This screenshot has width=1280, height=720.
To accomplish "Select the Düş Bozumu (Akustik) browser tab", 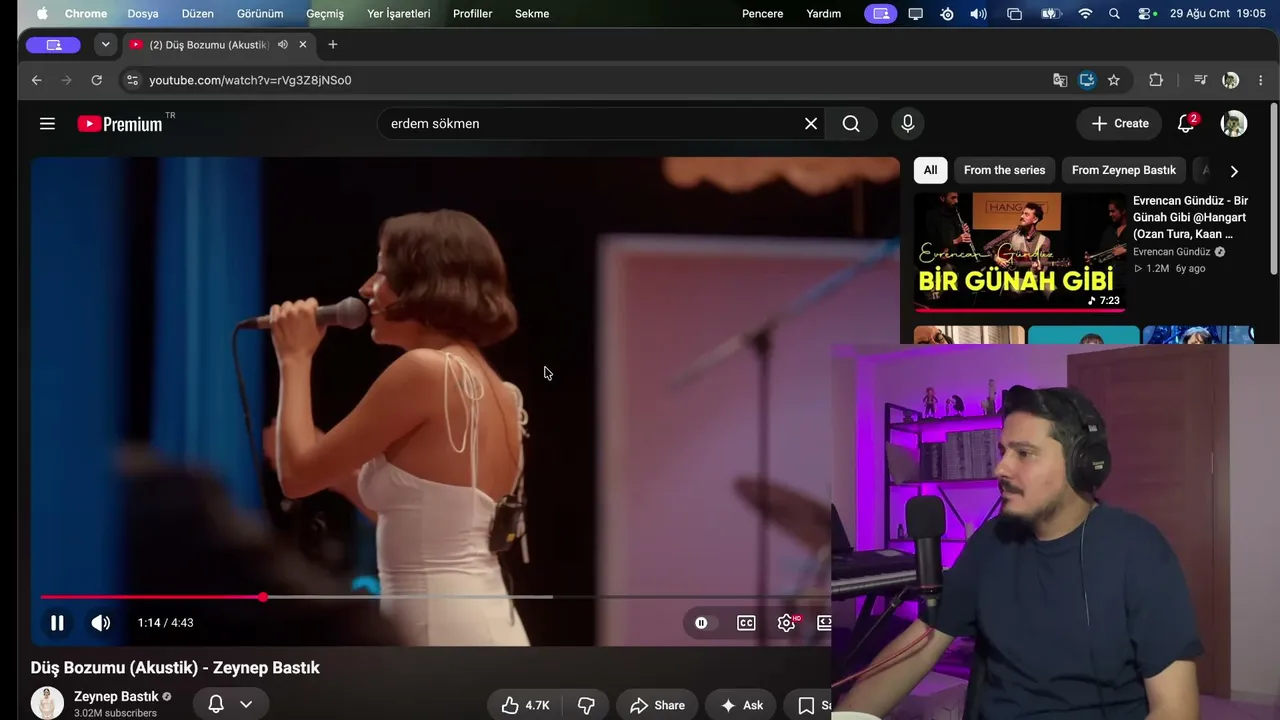I will point(219,44).
